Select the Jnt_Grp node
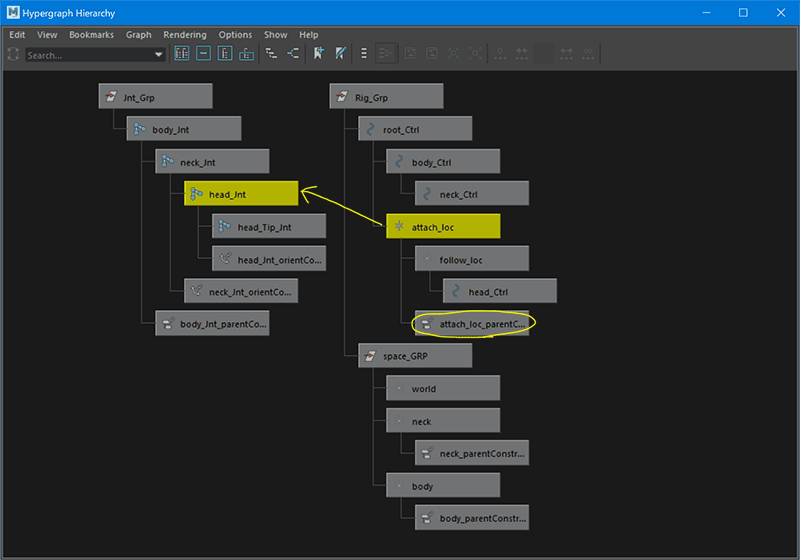Screen dimensions: 800x560 pos(156,96)
